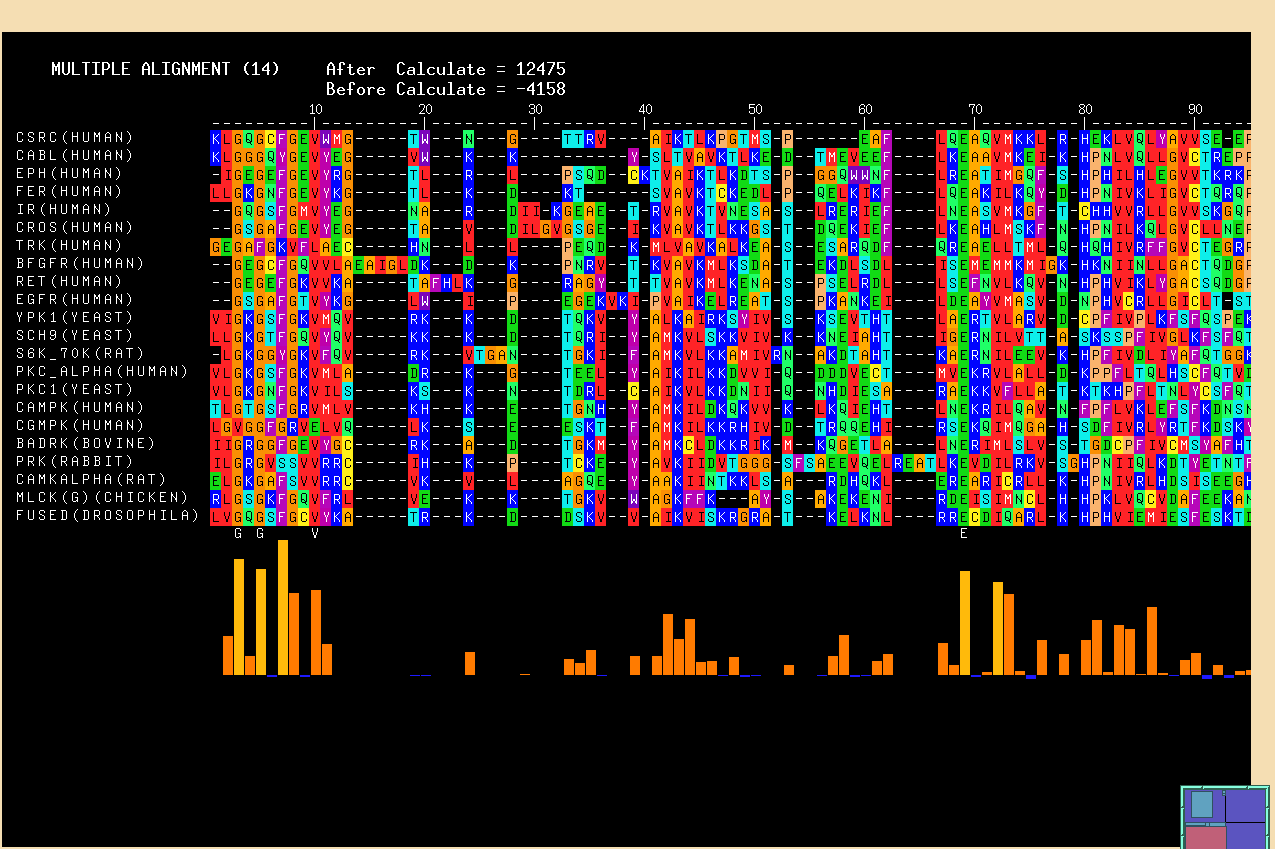Pick the PKC_ALPHA(HUMAN) sequence label
The width and height of the screenshot is (1275, 849).
tap(102, 372)
